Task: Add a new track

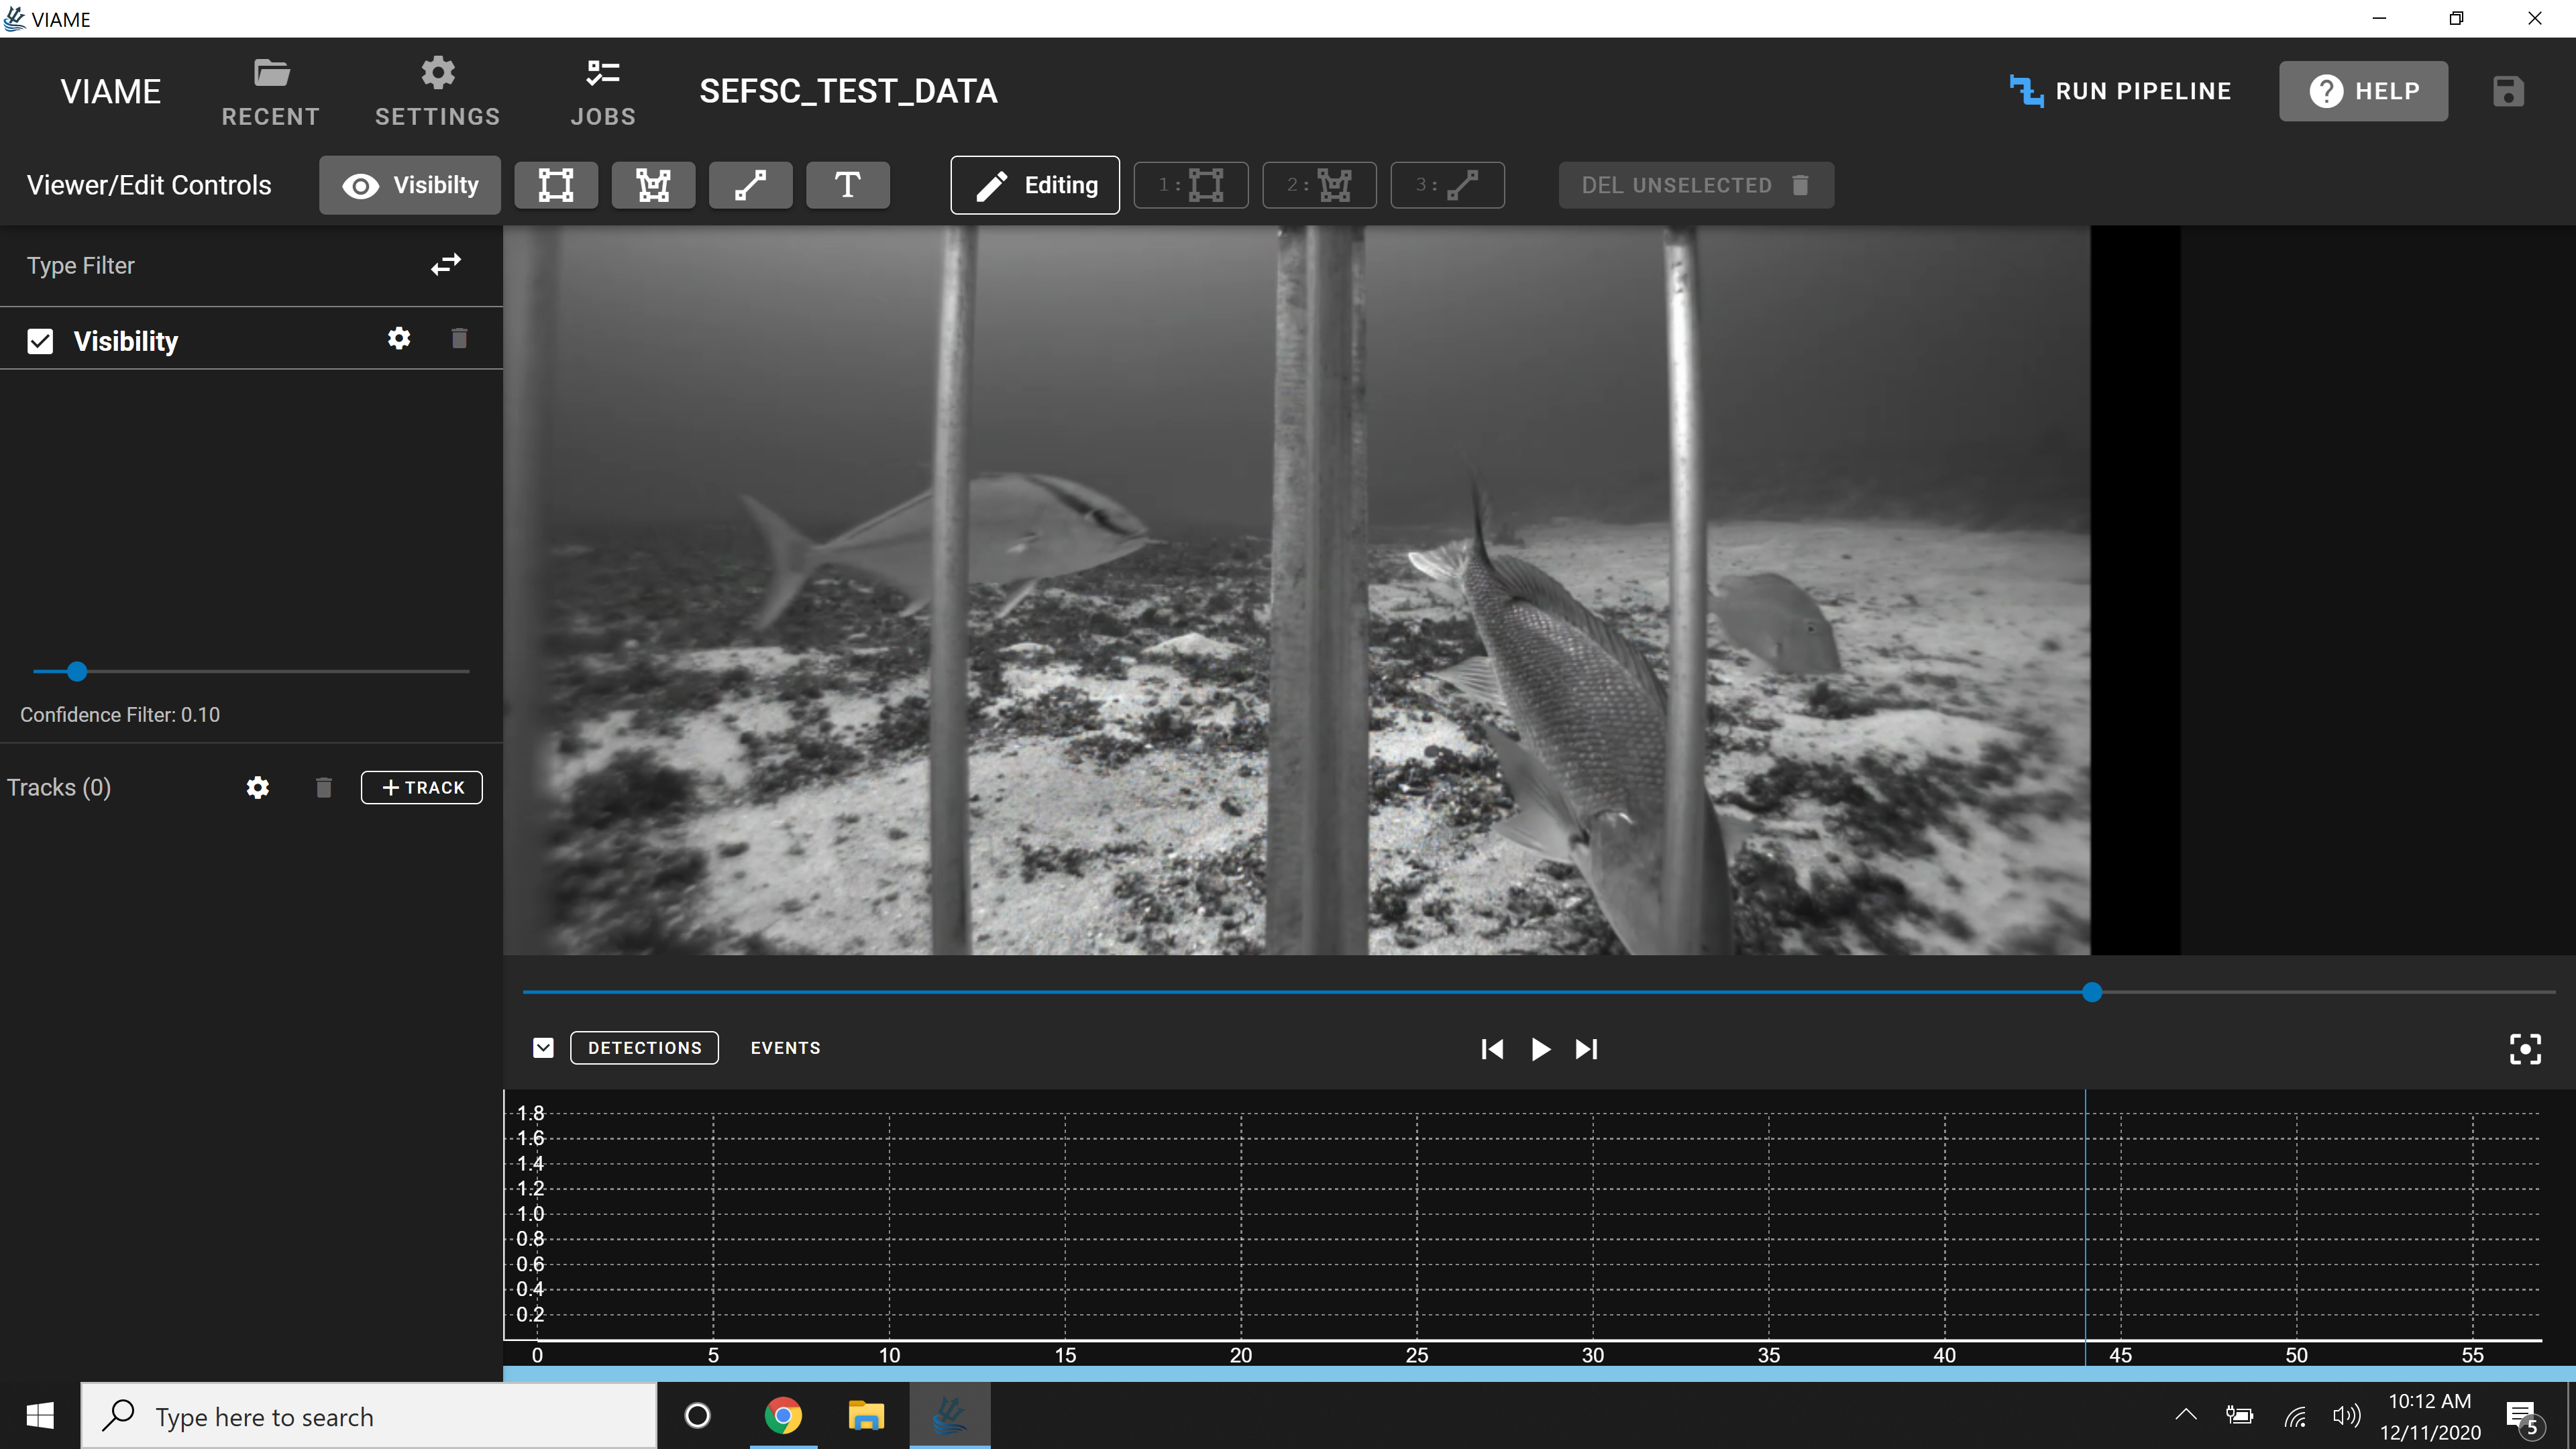Action: point(422,788)
